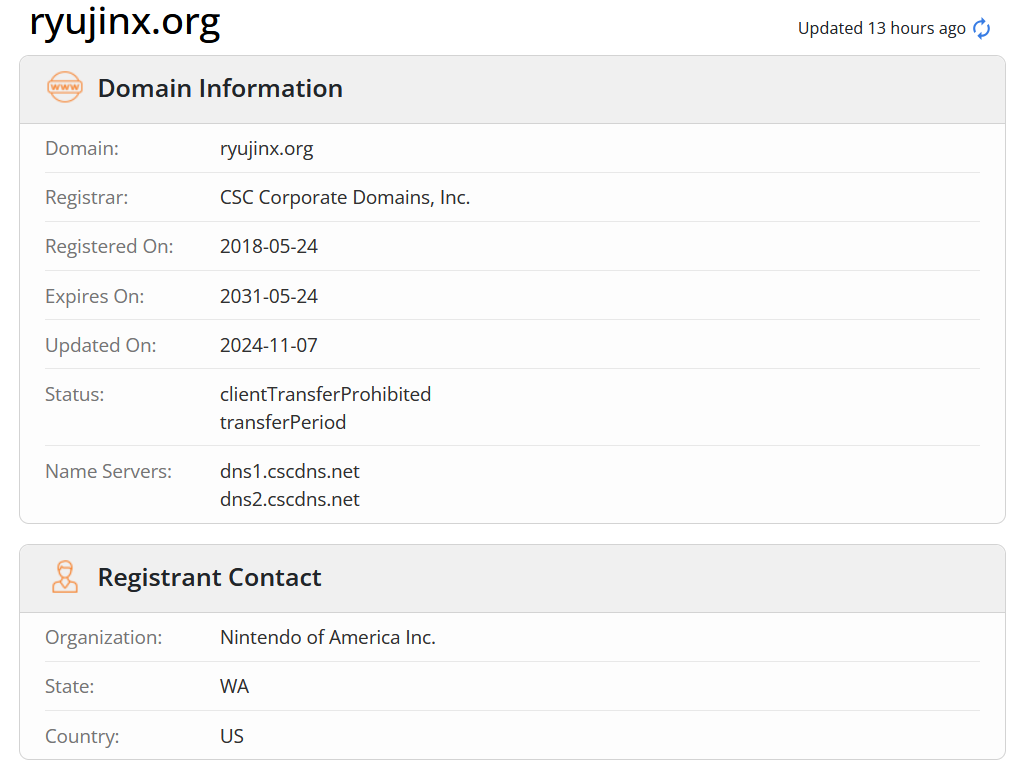Click the clientTransferProhibited status
The height and width of the screenshot is (767, 1017).
point(326,394)
